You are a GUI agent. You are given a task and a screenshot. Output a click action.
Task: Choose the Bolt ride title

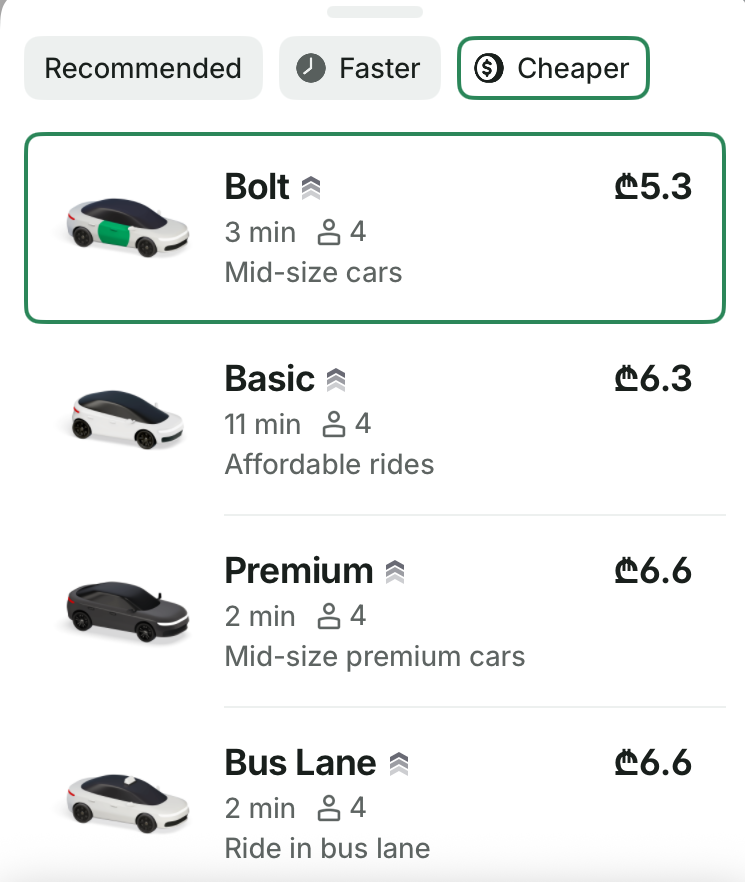coord(257,187)
